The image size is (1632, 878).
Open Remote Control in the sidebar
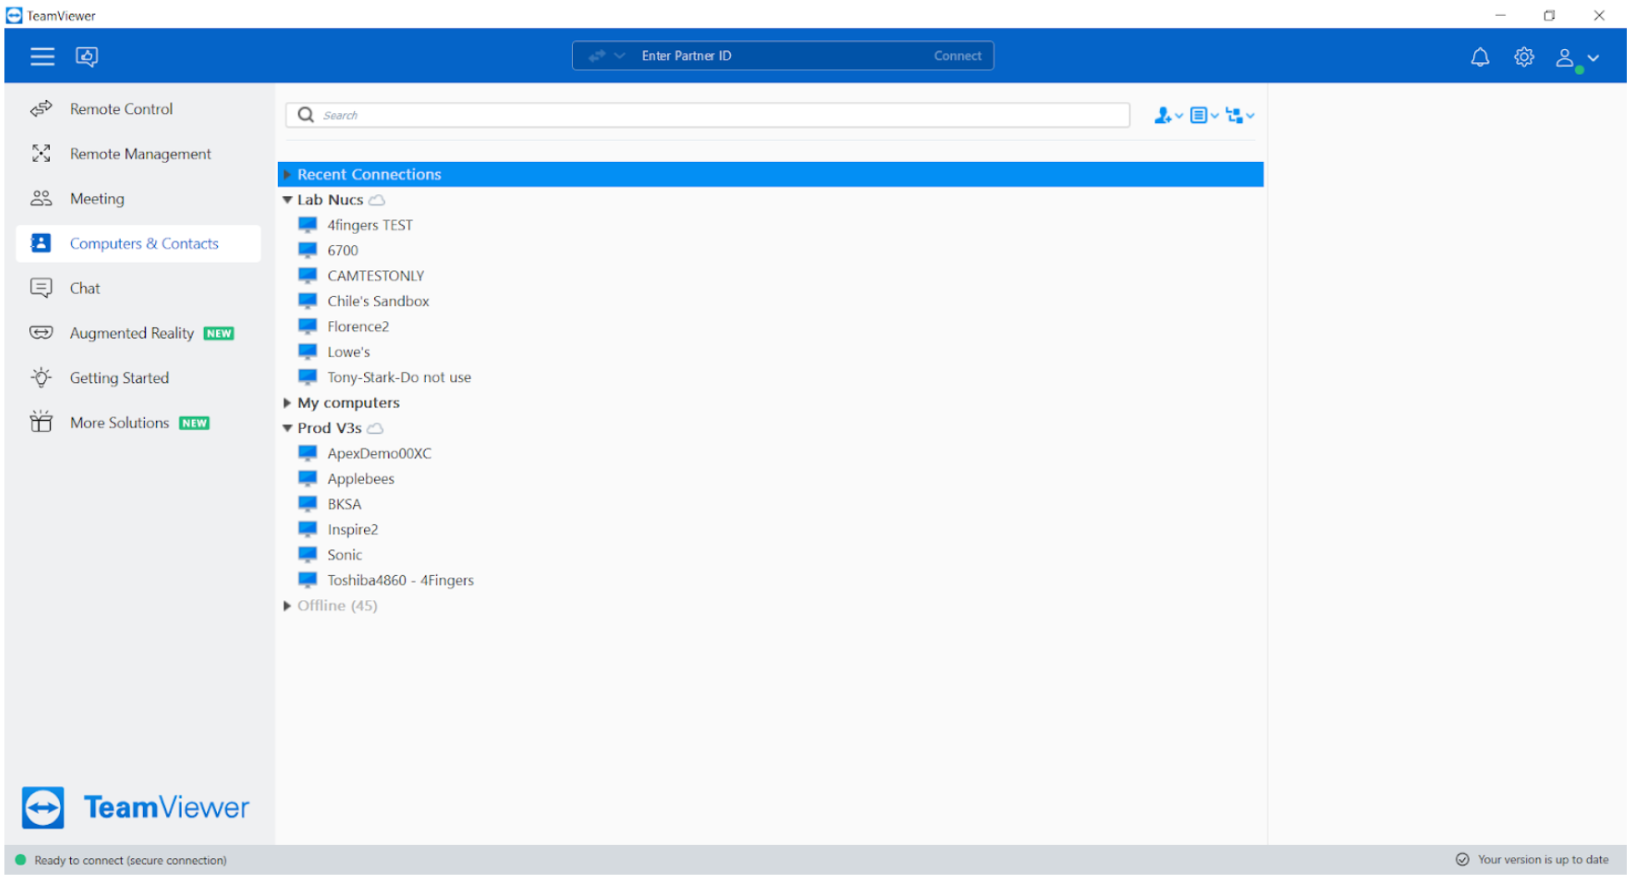click(x=121, y=109)
